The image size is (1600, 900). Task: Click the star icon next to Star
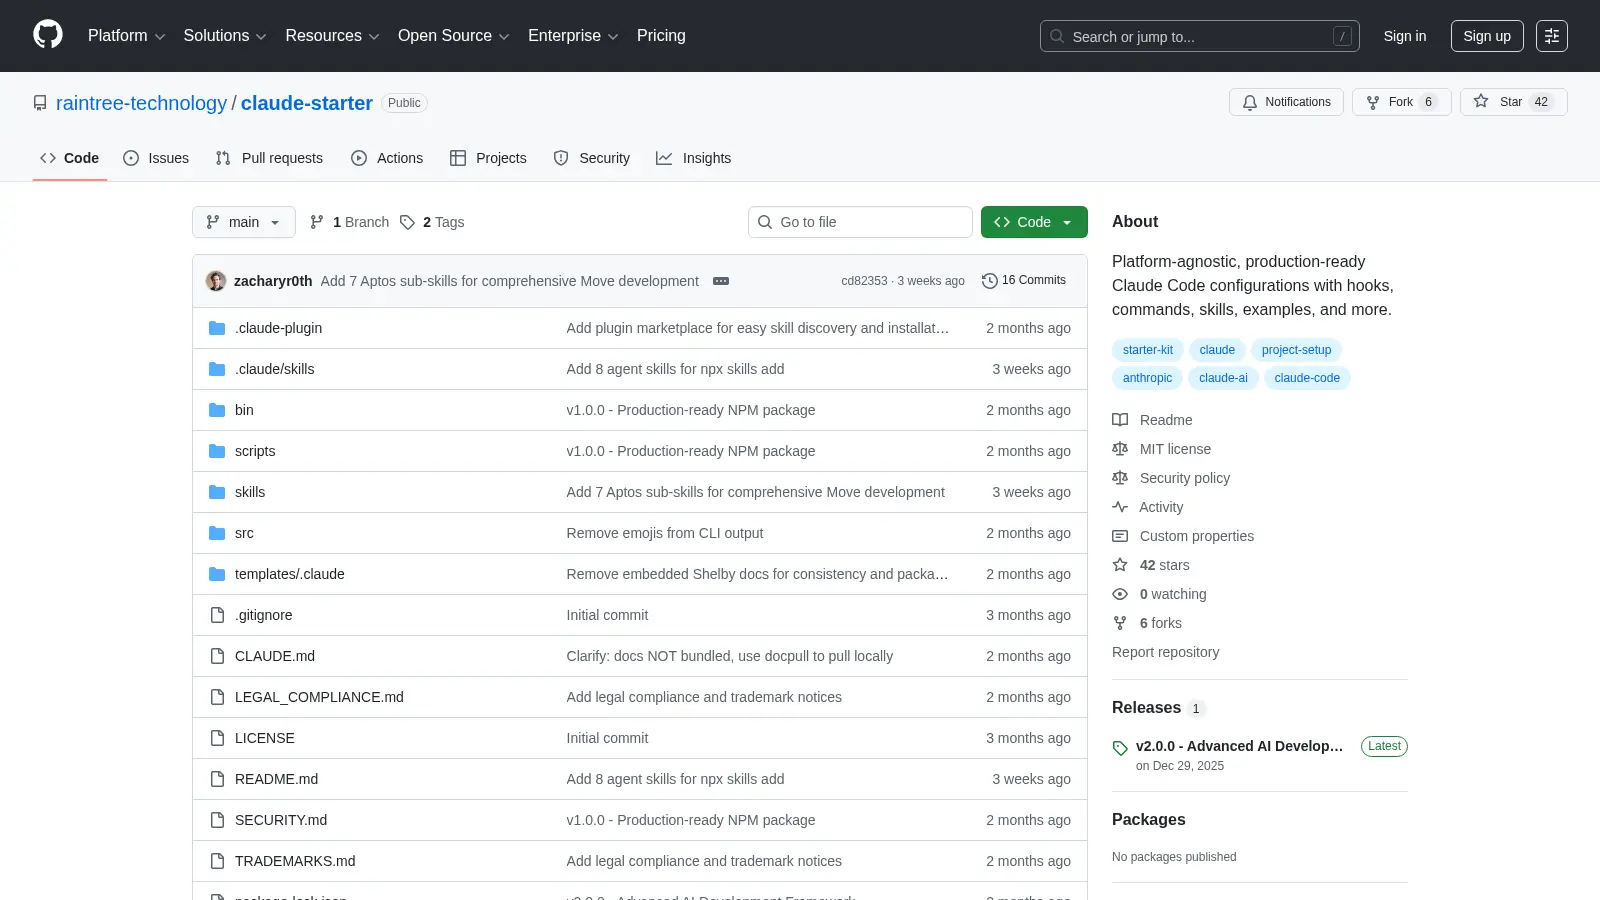pyautogui.click(x=1481, y=101)
